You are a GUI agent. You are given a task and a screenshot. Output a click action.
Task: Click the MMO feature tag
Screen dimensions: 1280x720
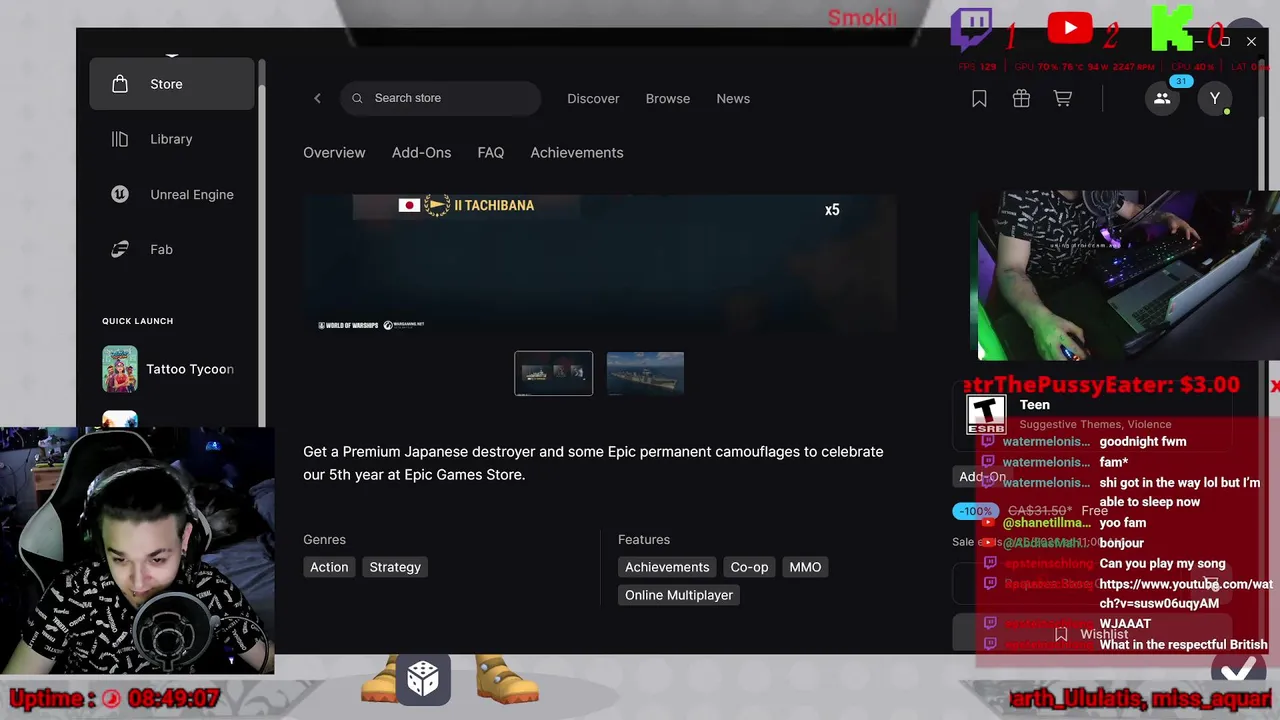(805, 567)
